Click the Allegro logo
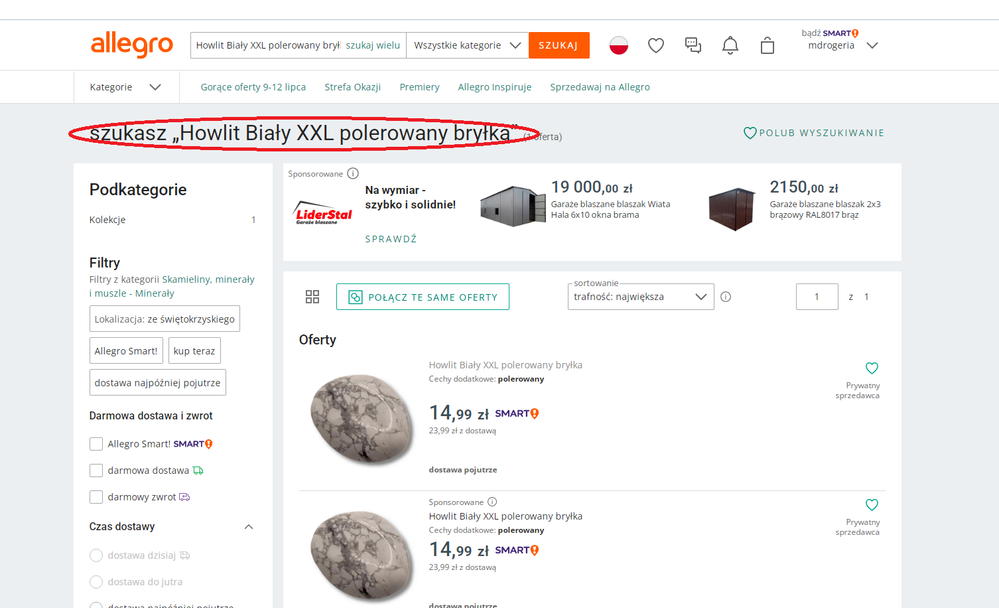The height and width of the screenshot is (608, 999). (132, 45)
